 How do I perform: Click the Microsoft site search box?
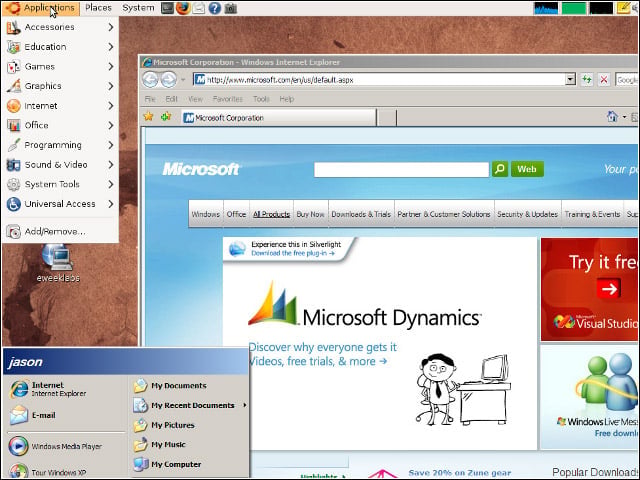pos(401,169)
